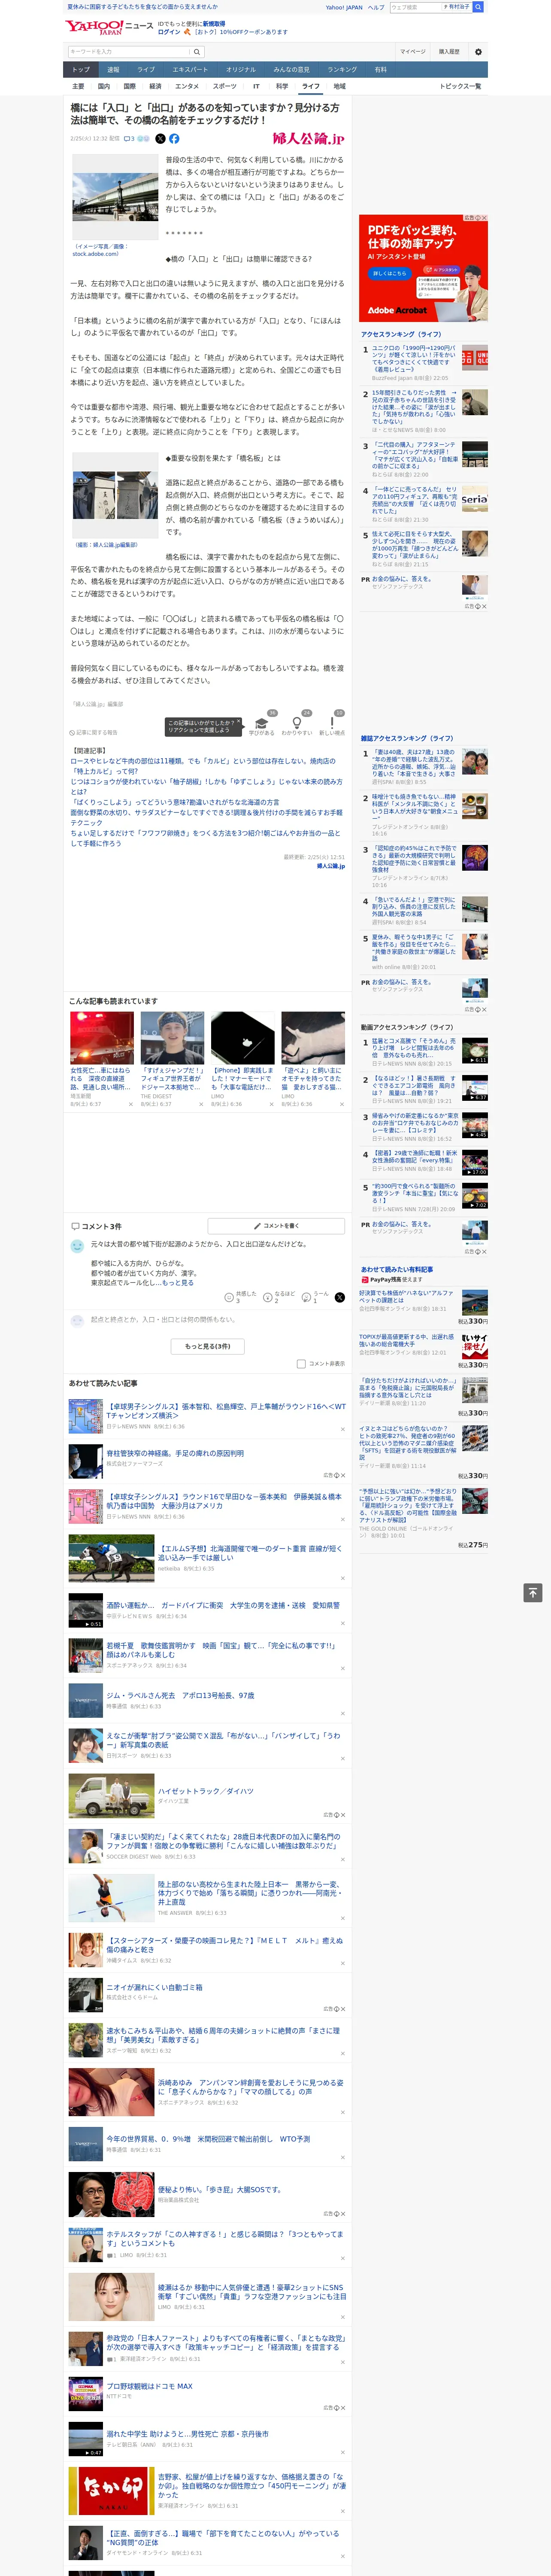
Task: React with わかりやすい lightbulb icon
Action: click(x=296, y=723)
